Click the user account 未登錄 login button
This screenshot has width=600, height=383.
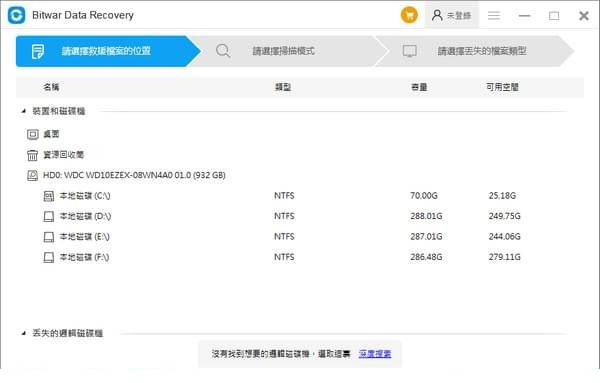[452, 15]
